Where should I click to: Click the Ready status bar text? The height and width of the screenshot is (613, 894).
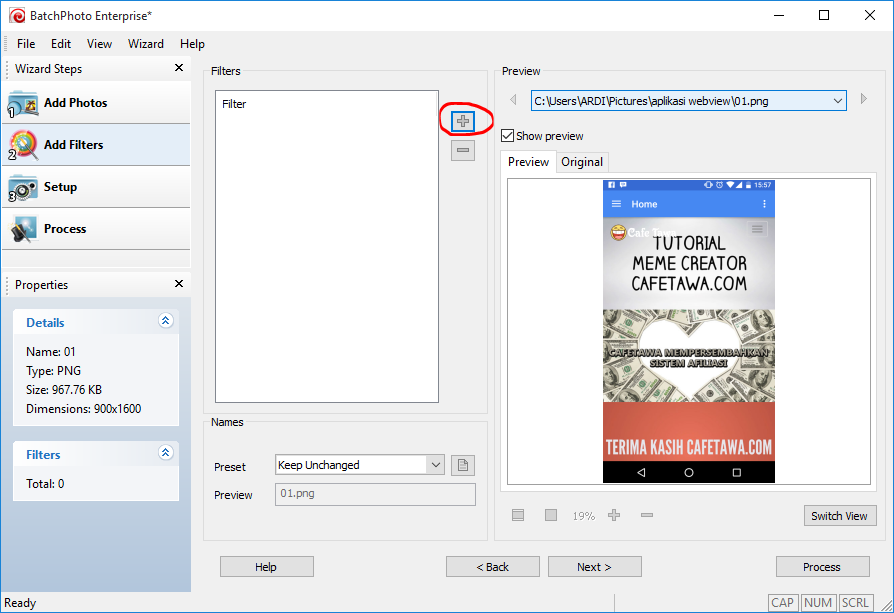pos(20,603)
